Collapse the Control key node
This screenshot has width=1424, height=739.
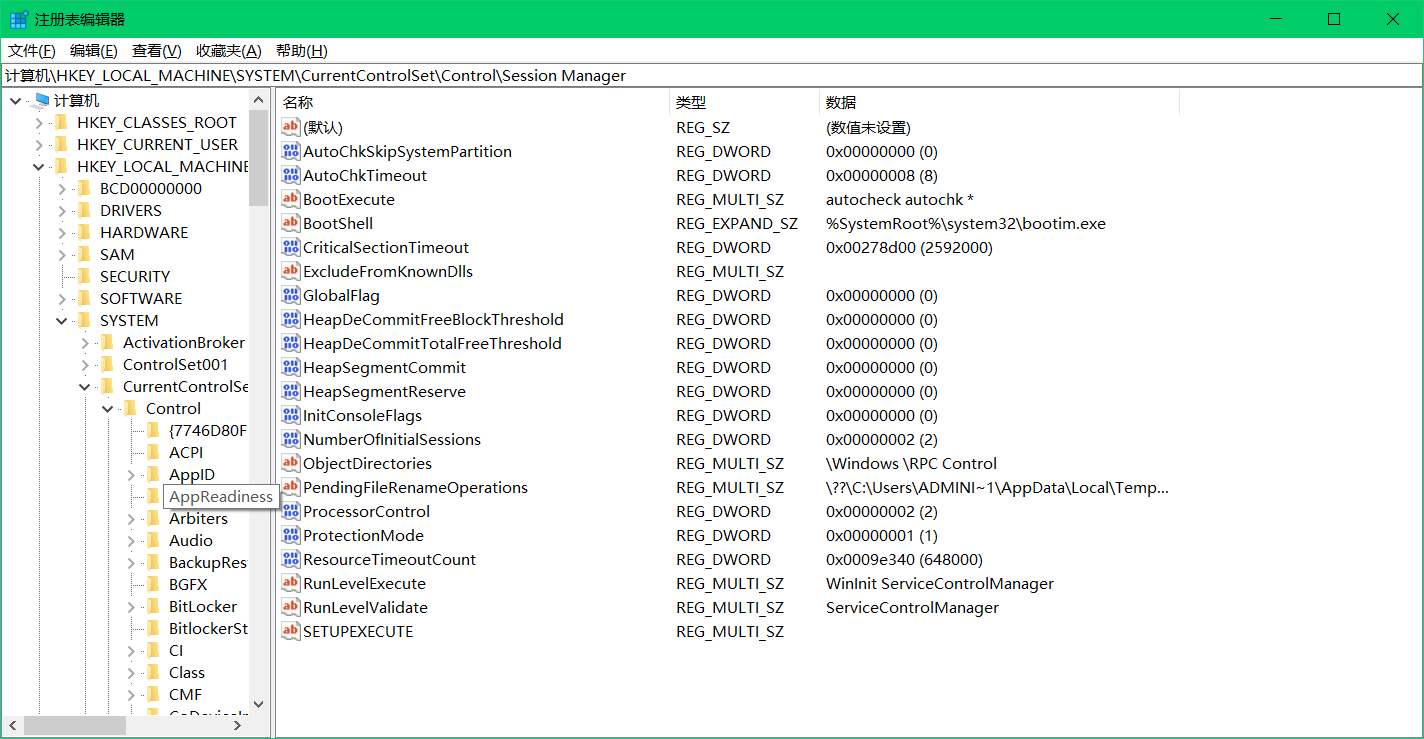[107, 409]
